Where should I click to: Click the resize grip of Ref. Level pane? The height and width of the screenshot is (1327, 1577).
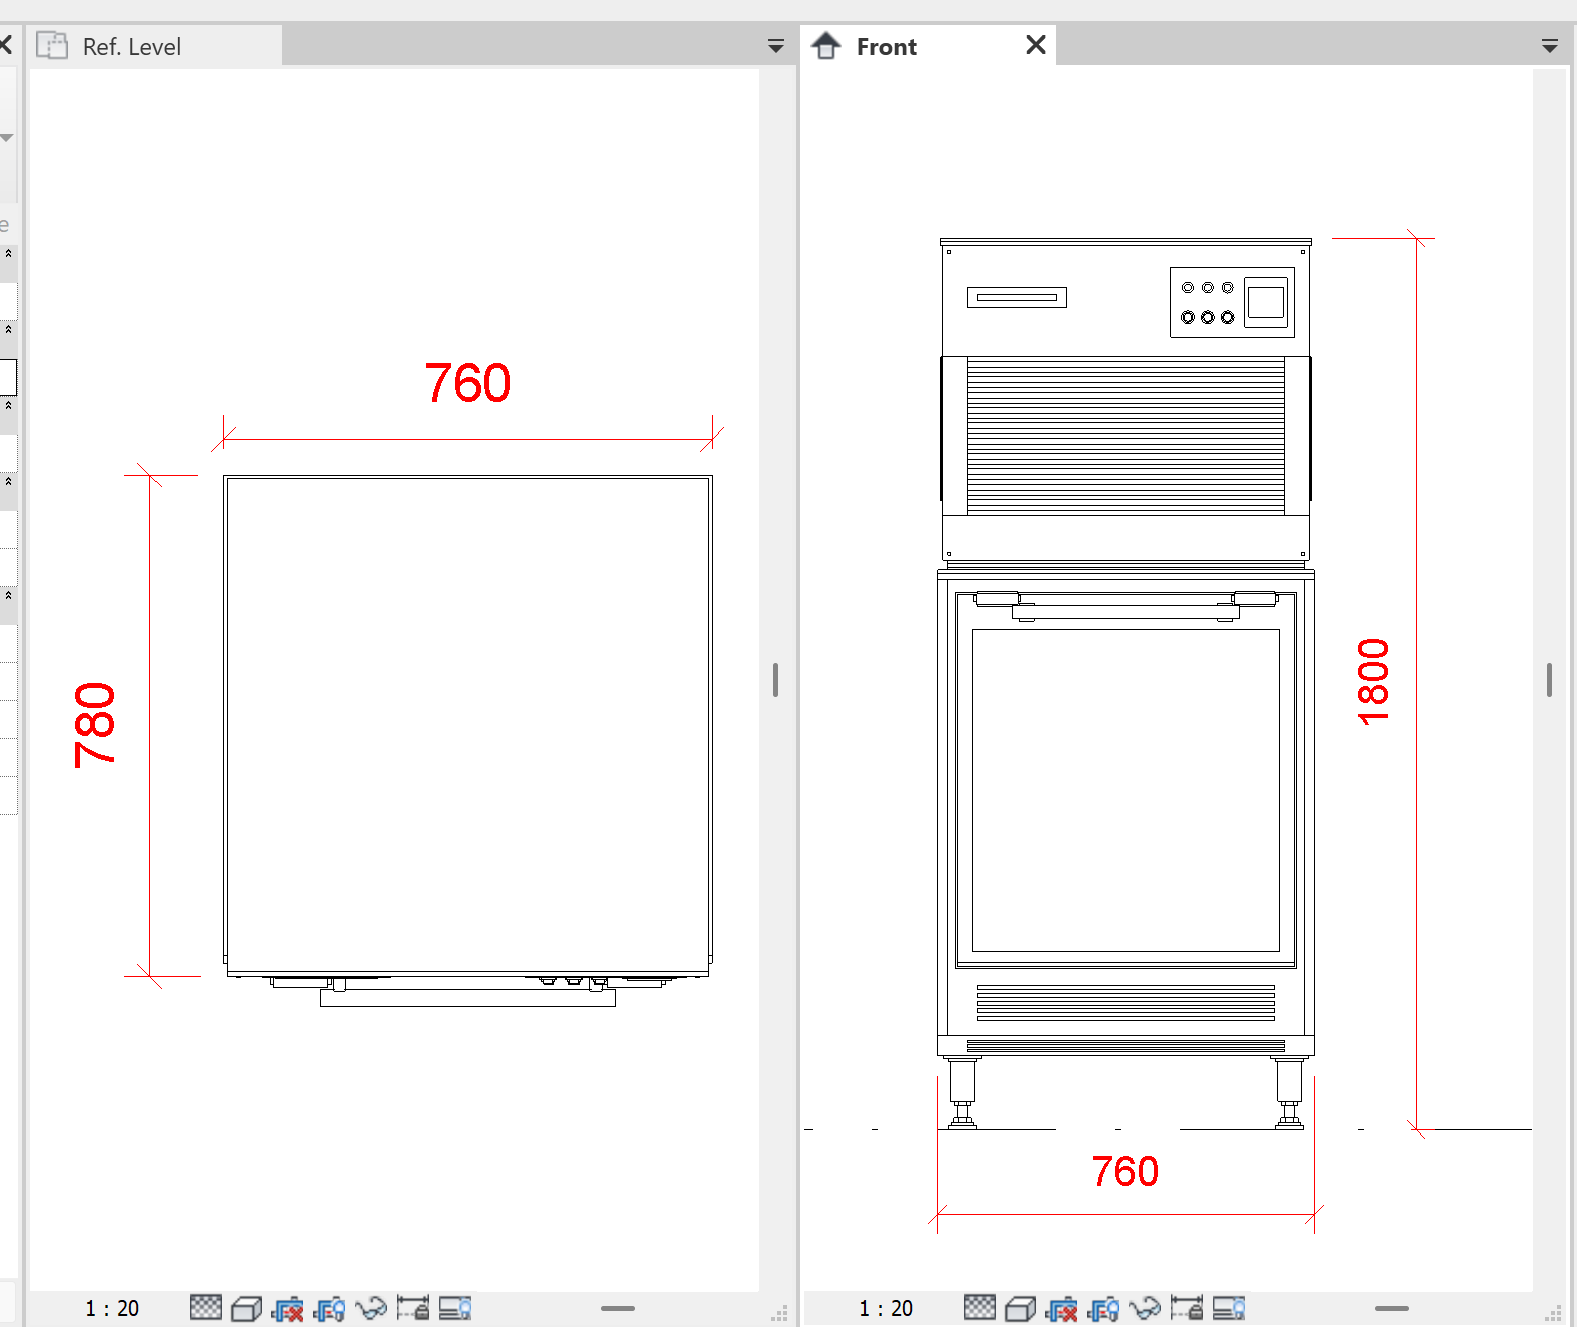(779, 1313)
